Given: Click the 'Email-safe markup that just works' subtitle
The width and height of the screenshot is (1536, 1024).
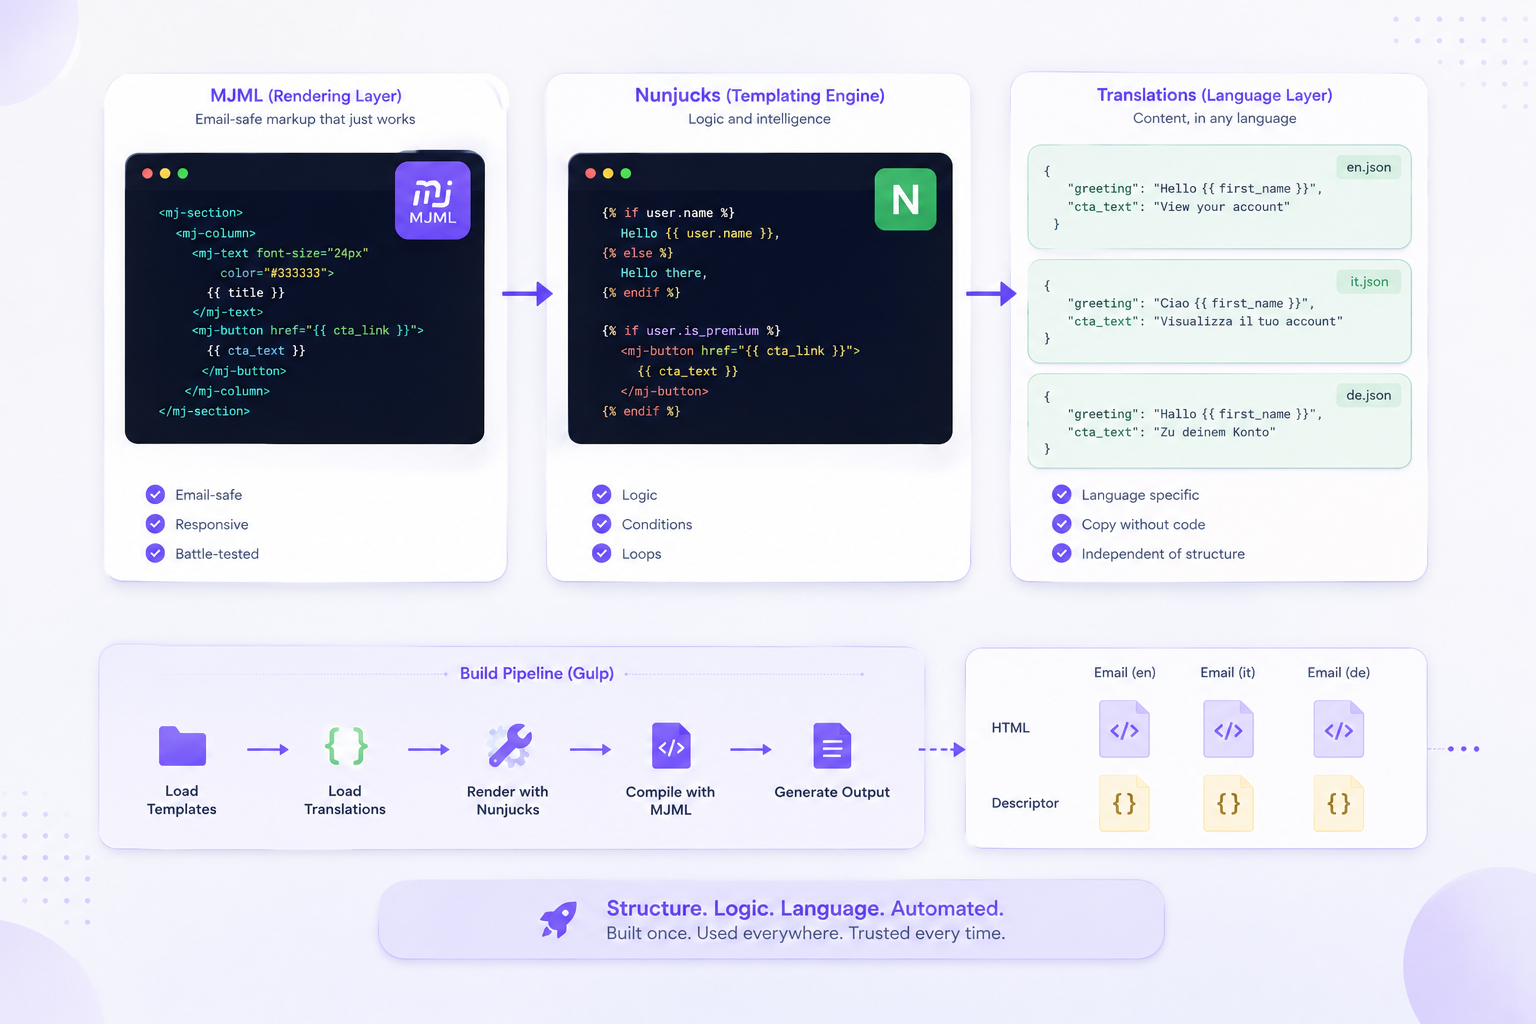Looking at the screenshot, I should pyautogui.click(x=305, y=119).
